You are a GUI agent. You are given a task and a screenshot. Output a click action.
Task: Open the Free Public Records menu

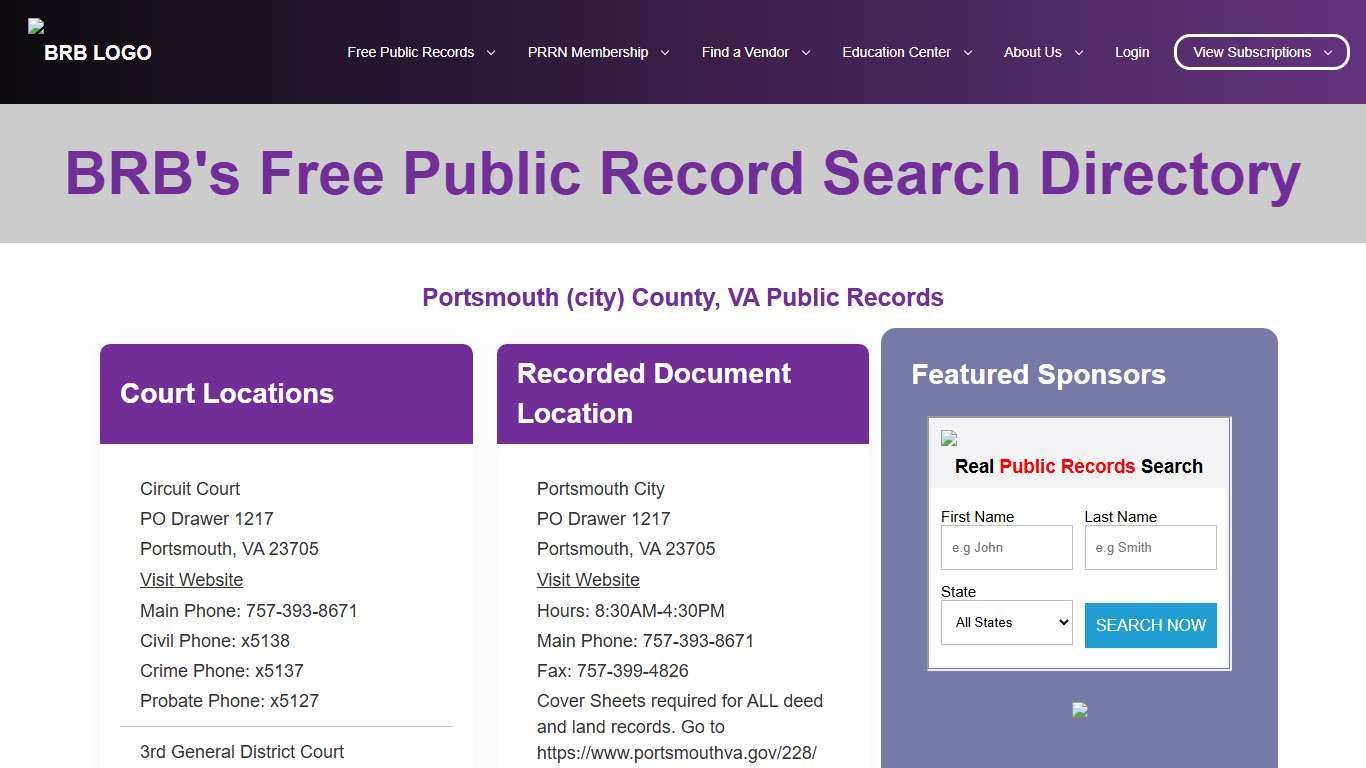(411, 52)
